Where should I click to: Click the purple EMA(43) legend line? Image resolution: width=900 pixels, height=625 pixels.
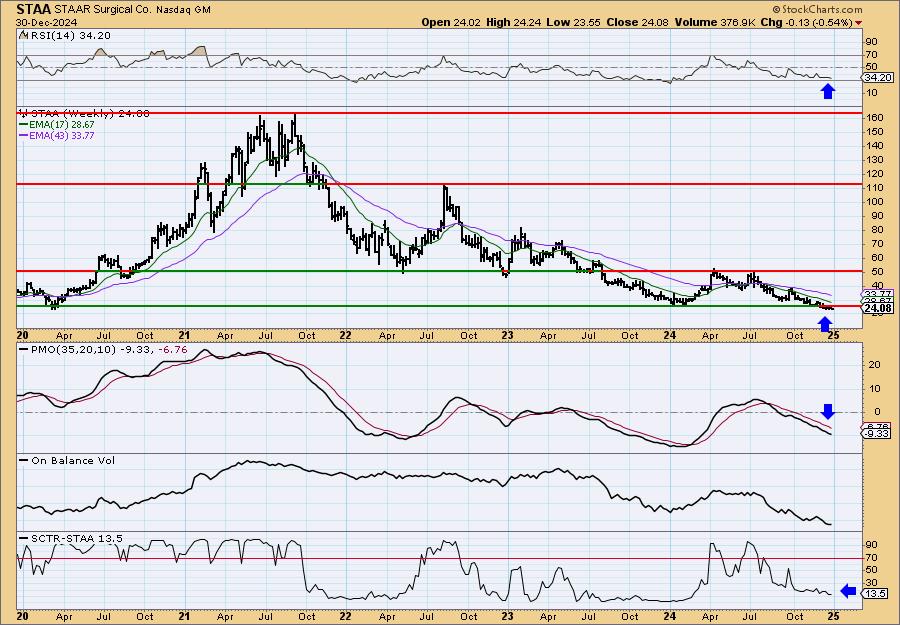pos(24,136)
